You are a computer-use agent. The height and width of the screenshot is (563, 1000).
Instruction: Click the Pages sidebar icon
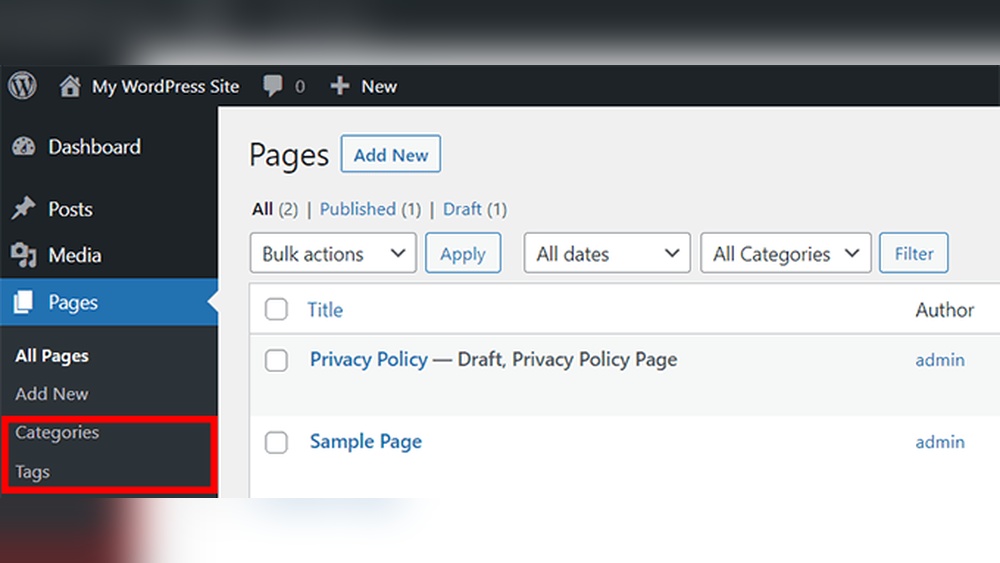click(x=23, y=302)
